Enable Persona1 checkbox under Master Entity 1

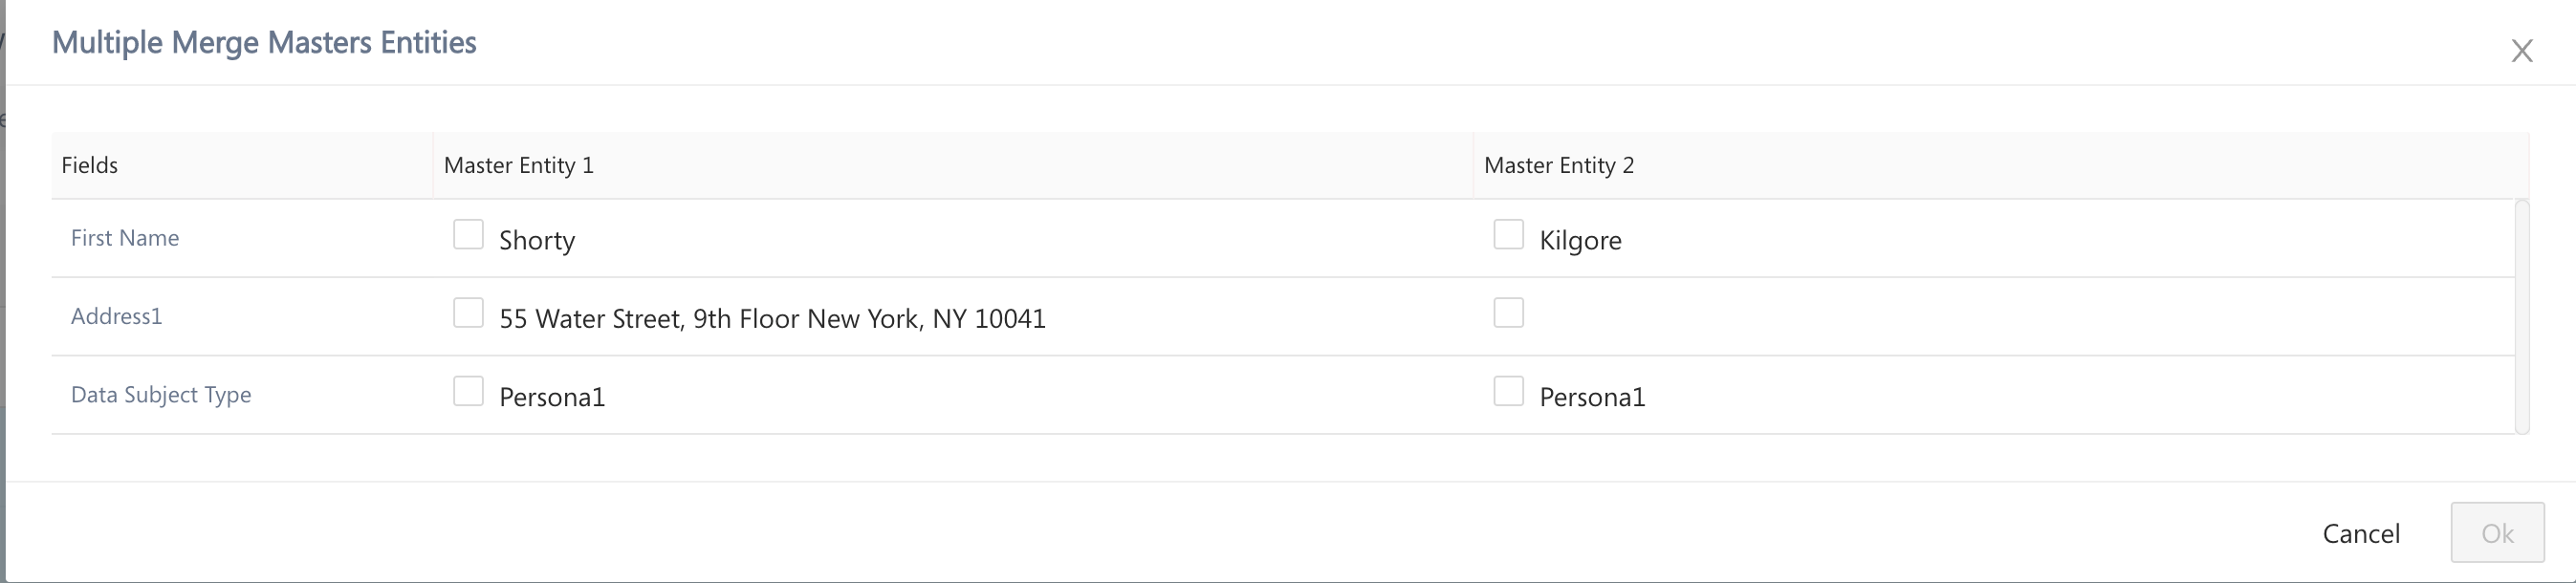point(468,391)
